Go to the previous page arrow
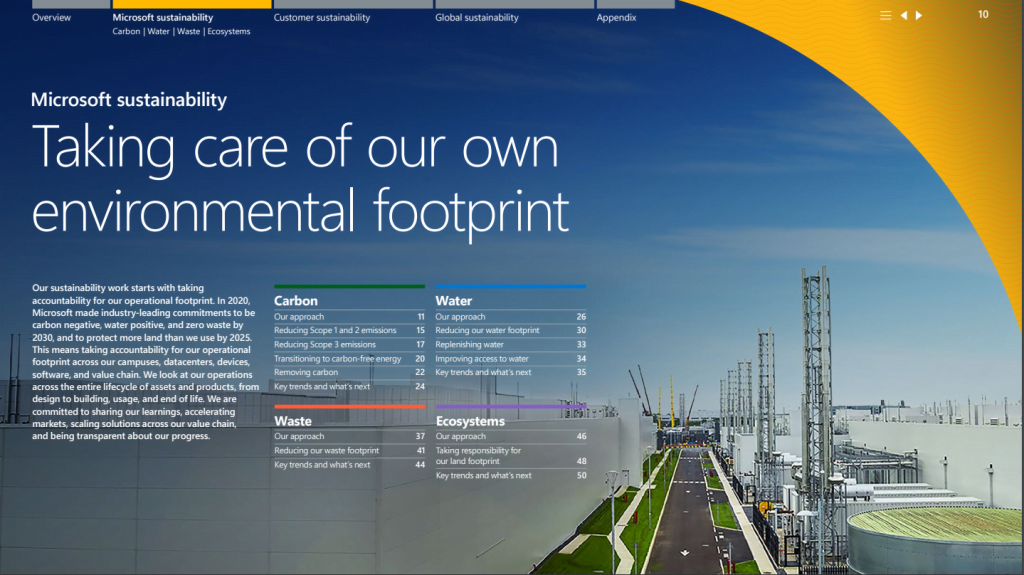 [904, 15]
